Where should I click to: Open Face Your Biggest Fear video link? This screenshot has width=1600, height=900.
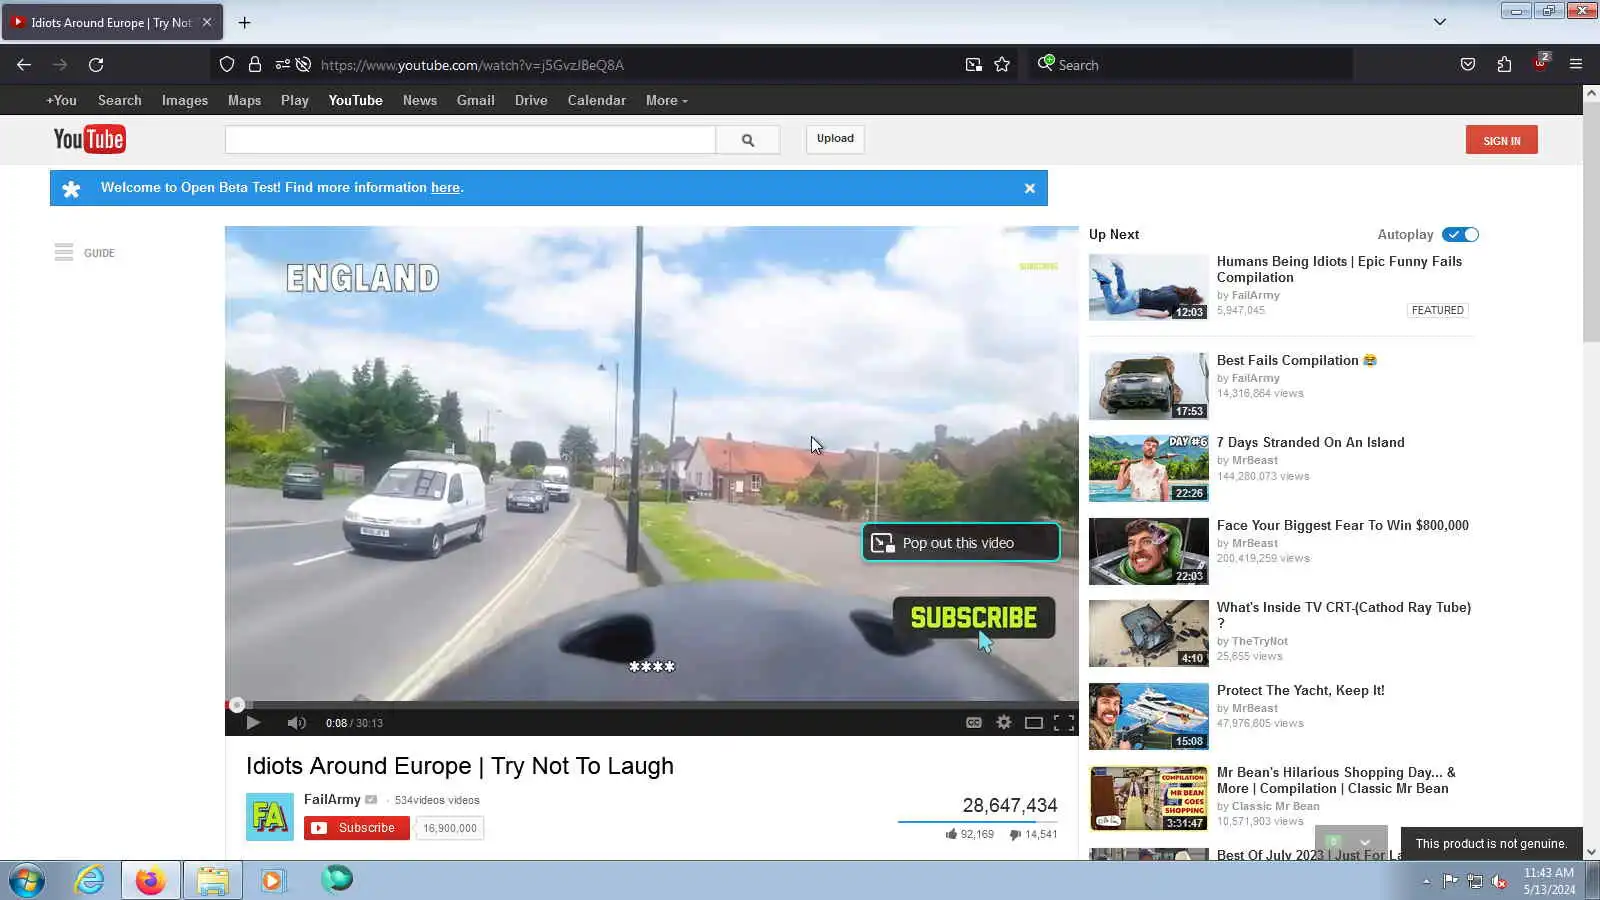pos(1343,525)
